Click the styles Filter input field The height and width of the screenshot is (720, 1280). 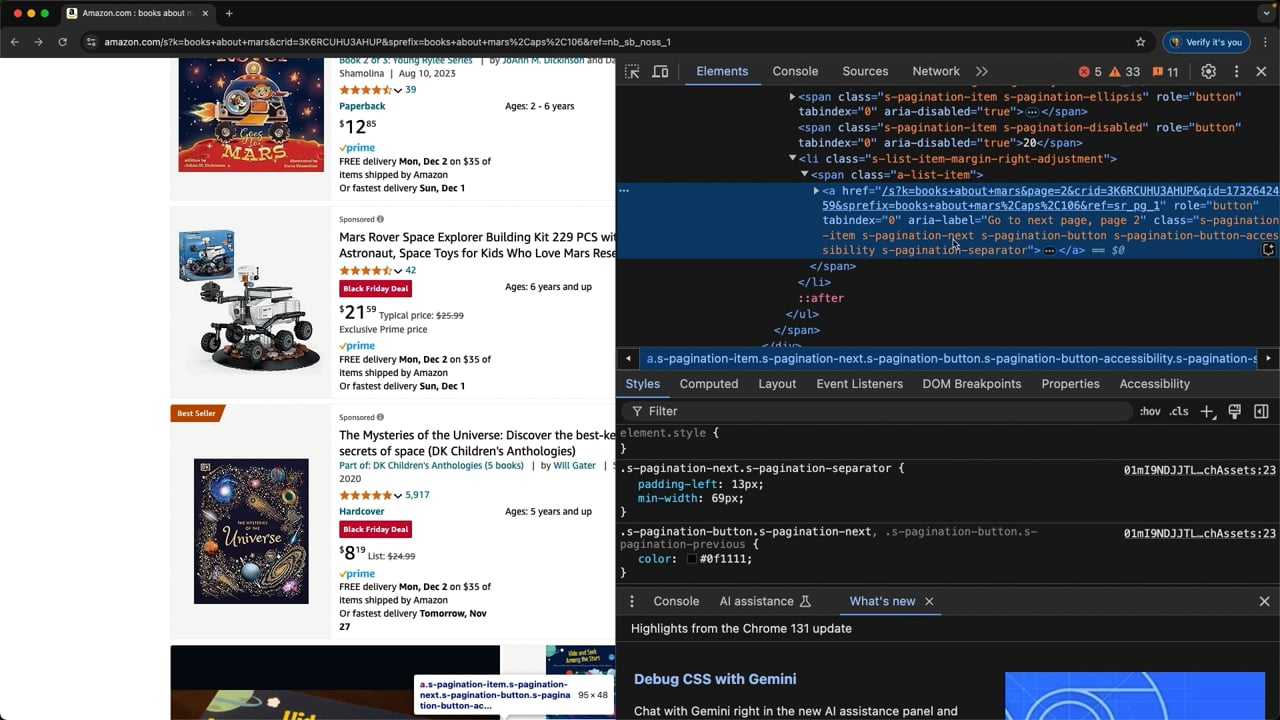(x=880, y=411)
